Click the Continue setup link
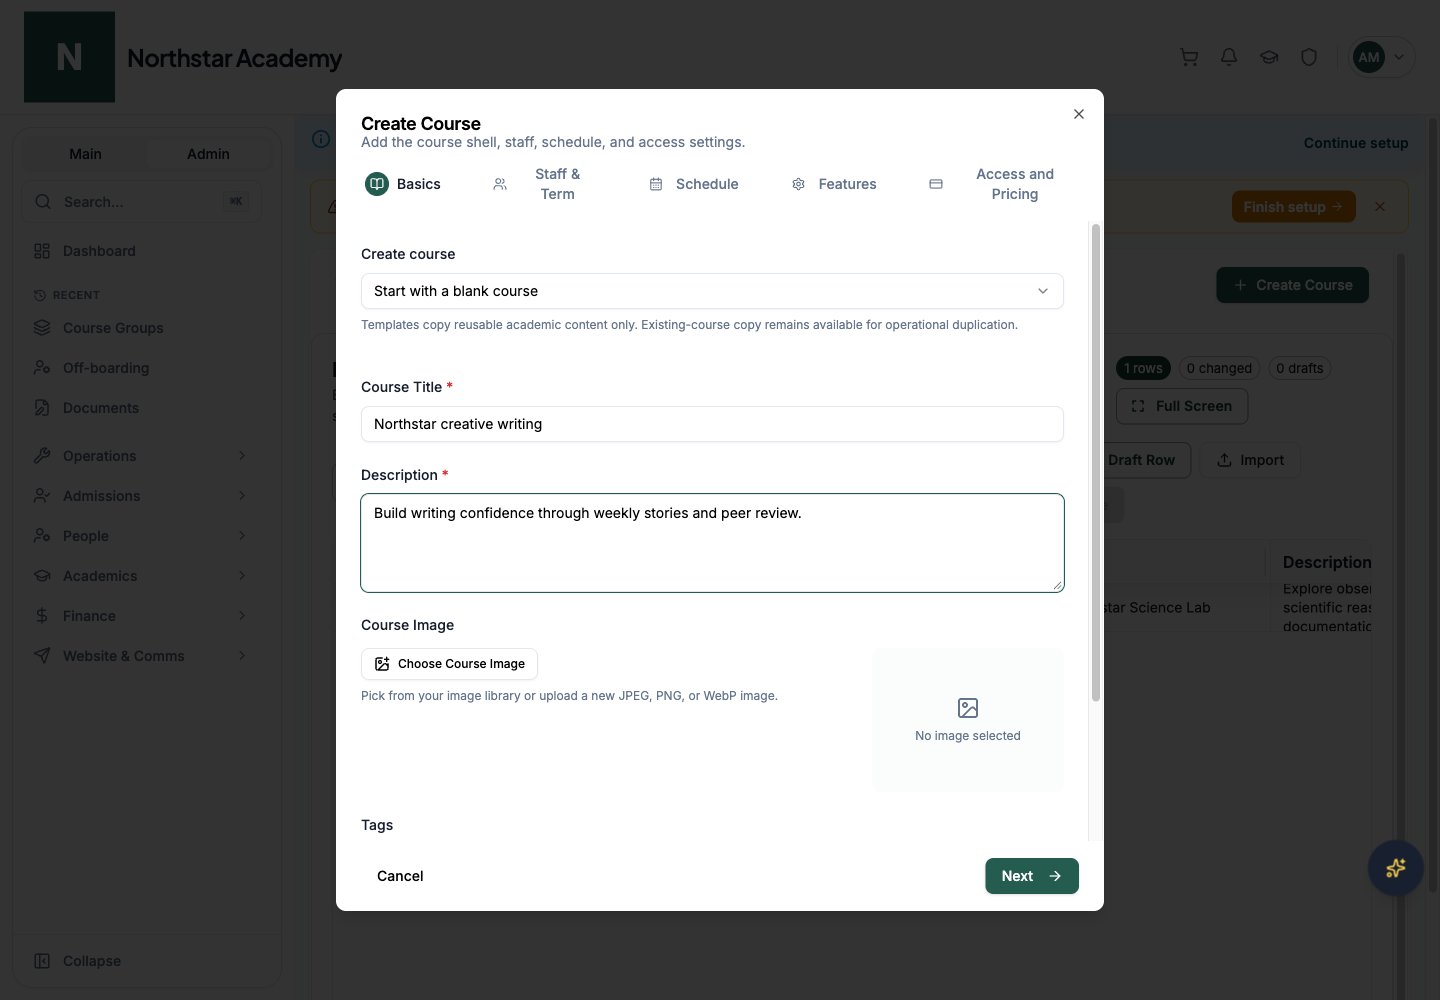This screenshot has height=1000, width=1440. (1356, 143)
